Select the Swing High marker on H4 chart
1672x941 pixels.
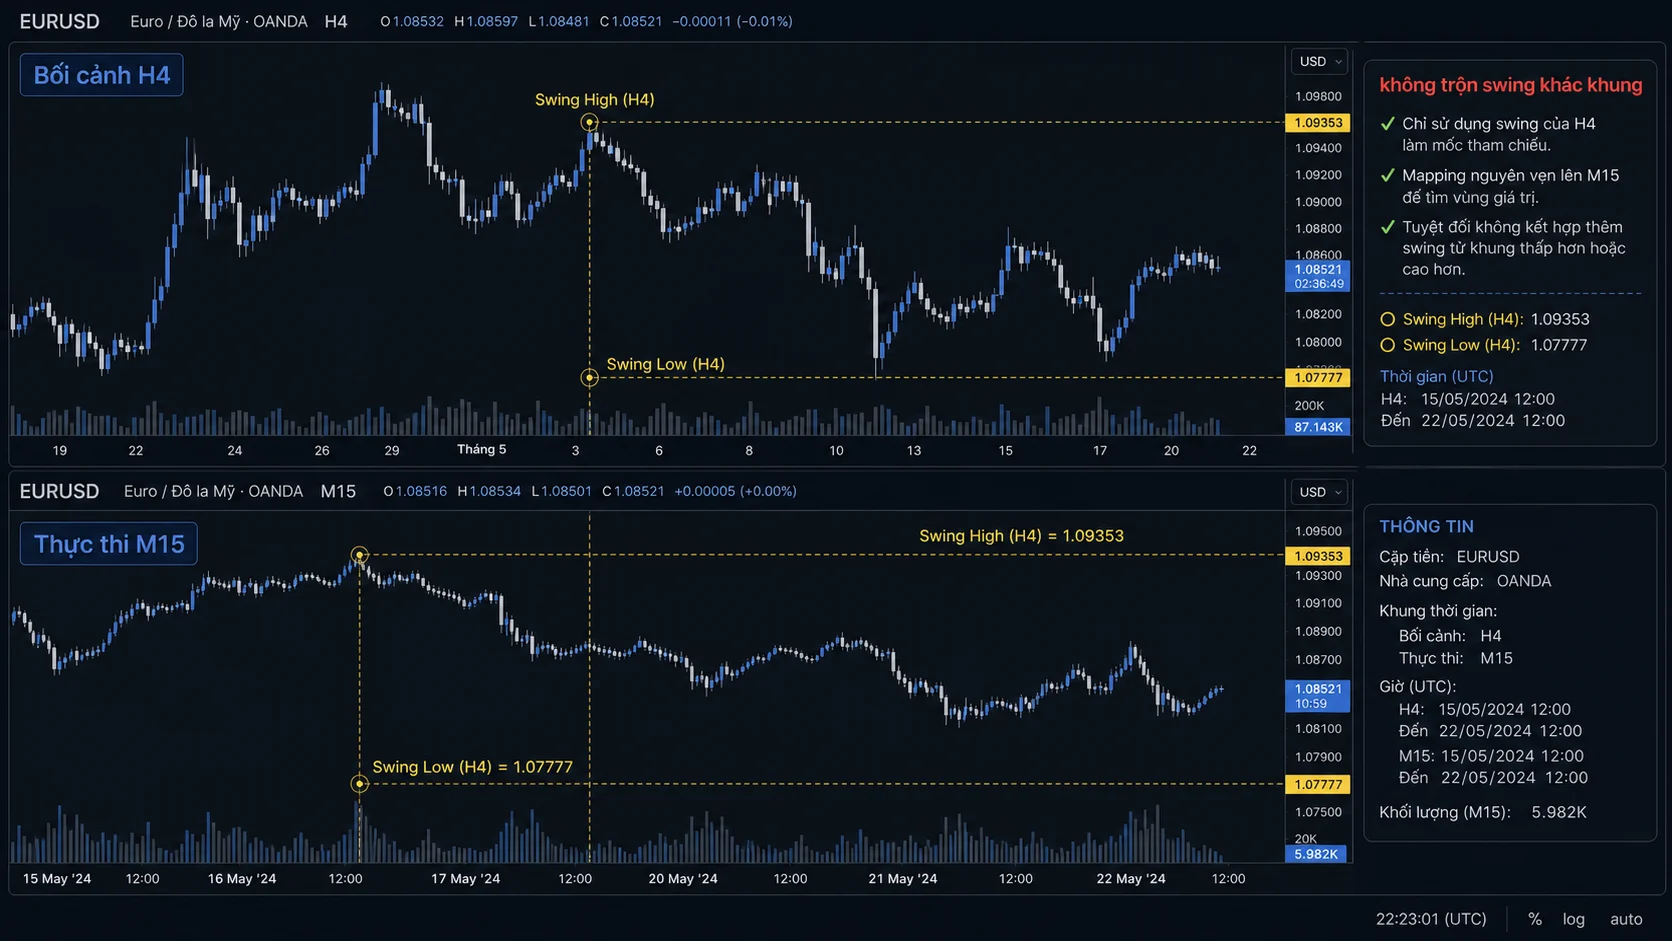pos(589,122)
